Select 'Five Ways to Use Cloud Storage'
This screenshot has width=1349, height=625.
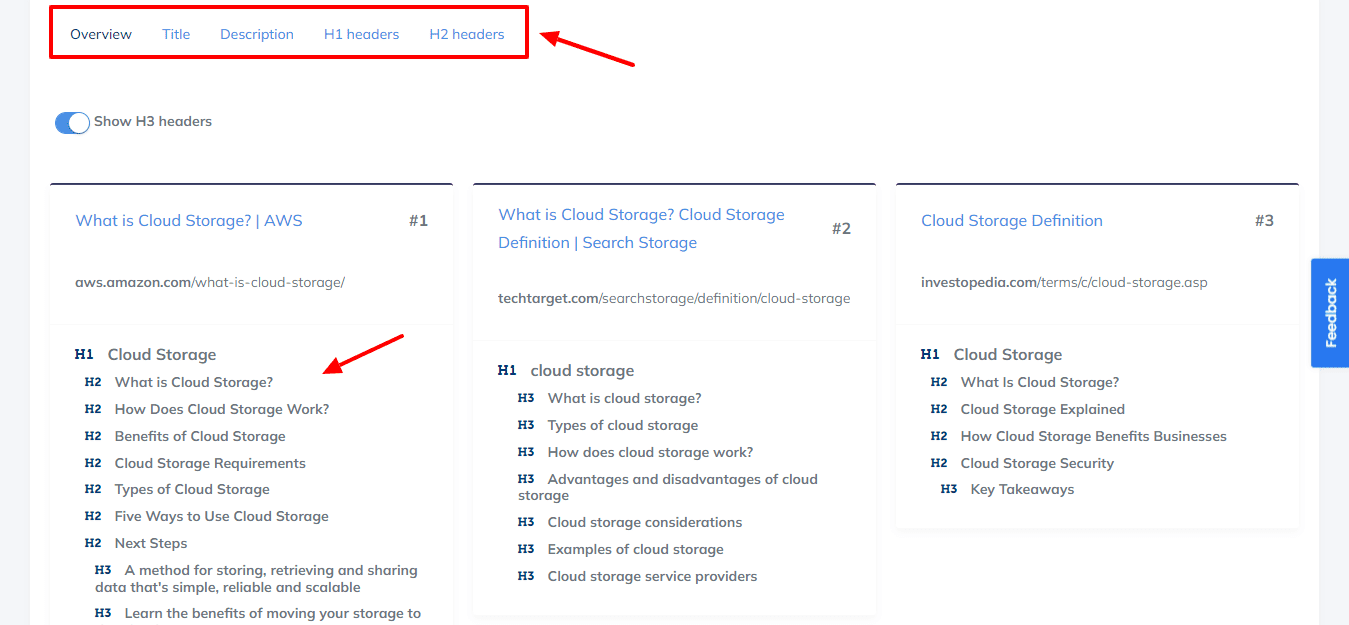222,516
